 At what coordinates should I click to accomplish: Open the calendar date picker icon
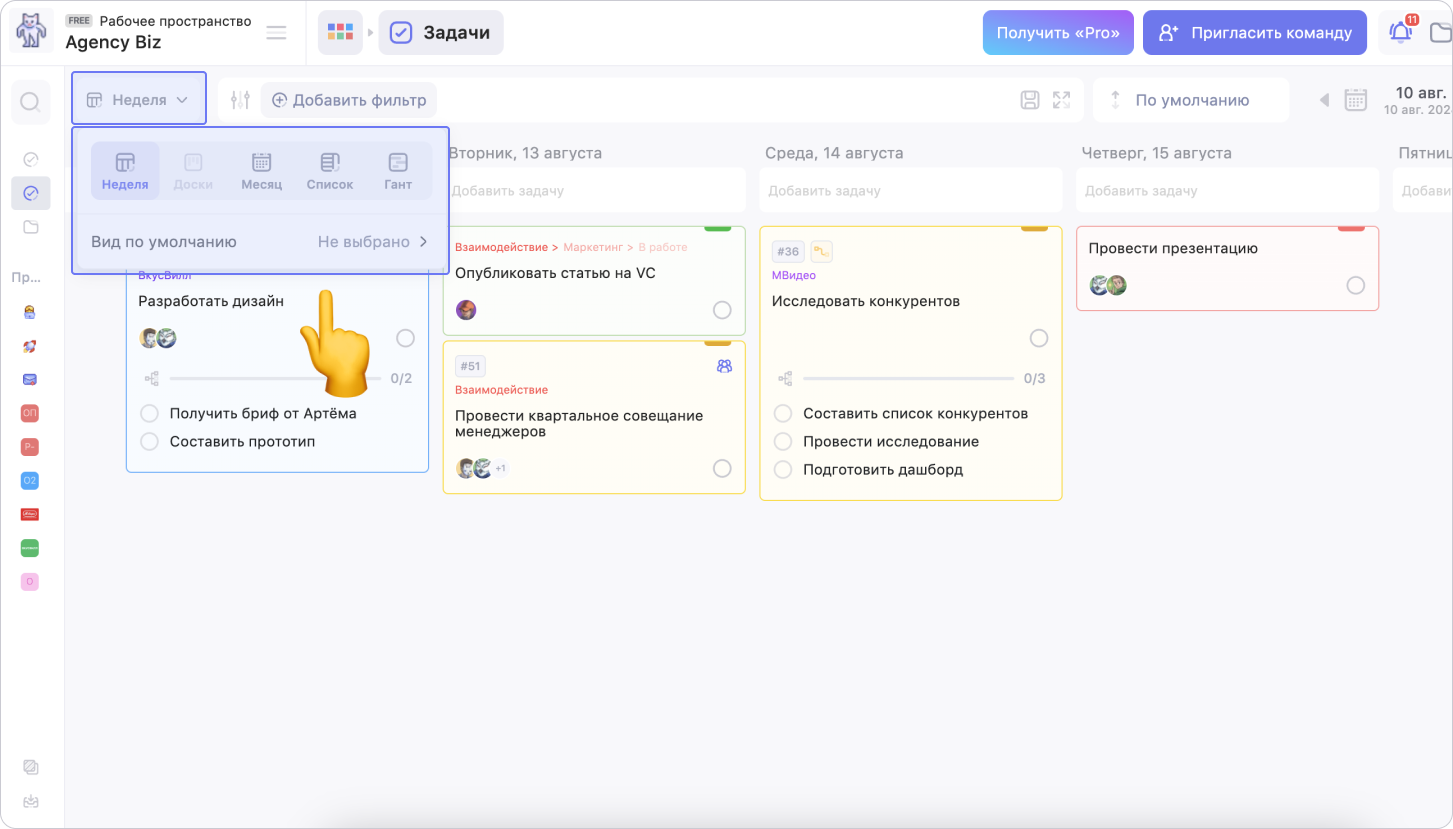[x=1355, y=100]
